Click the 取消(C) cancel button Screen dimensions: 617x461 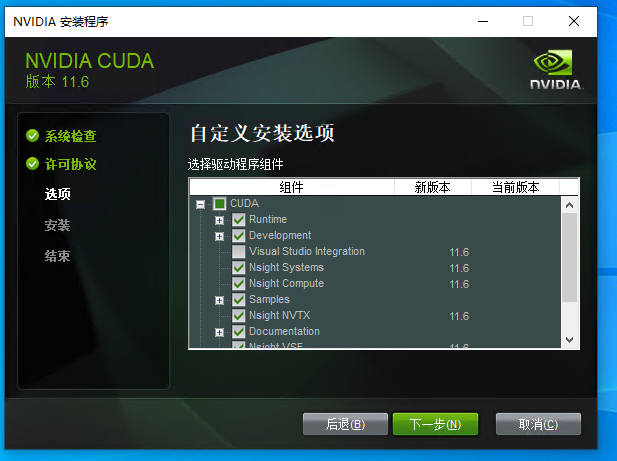[538, 424]
